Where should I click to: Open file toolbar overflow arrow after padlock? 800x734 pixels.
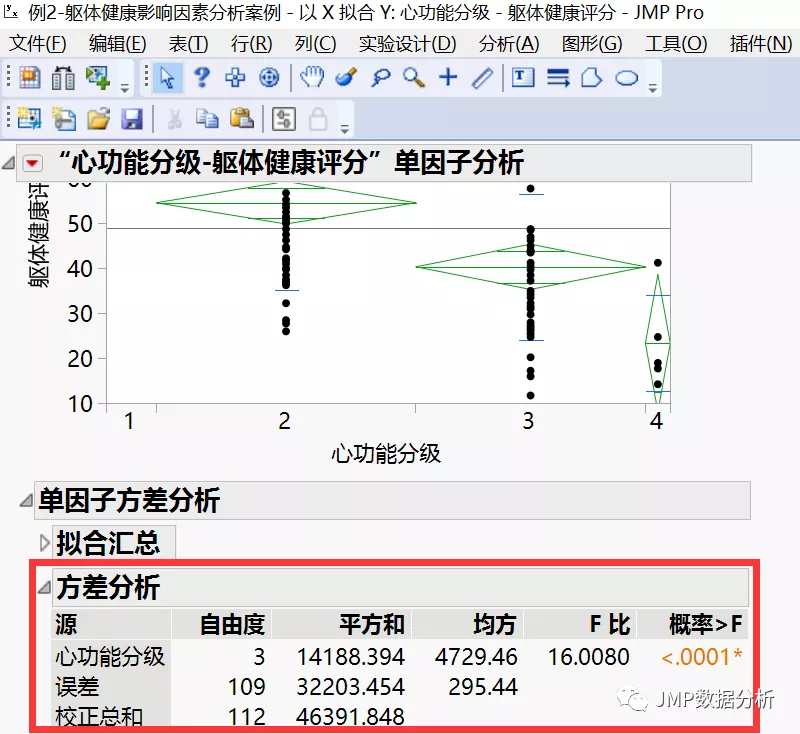tap(345, 129)
